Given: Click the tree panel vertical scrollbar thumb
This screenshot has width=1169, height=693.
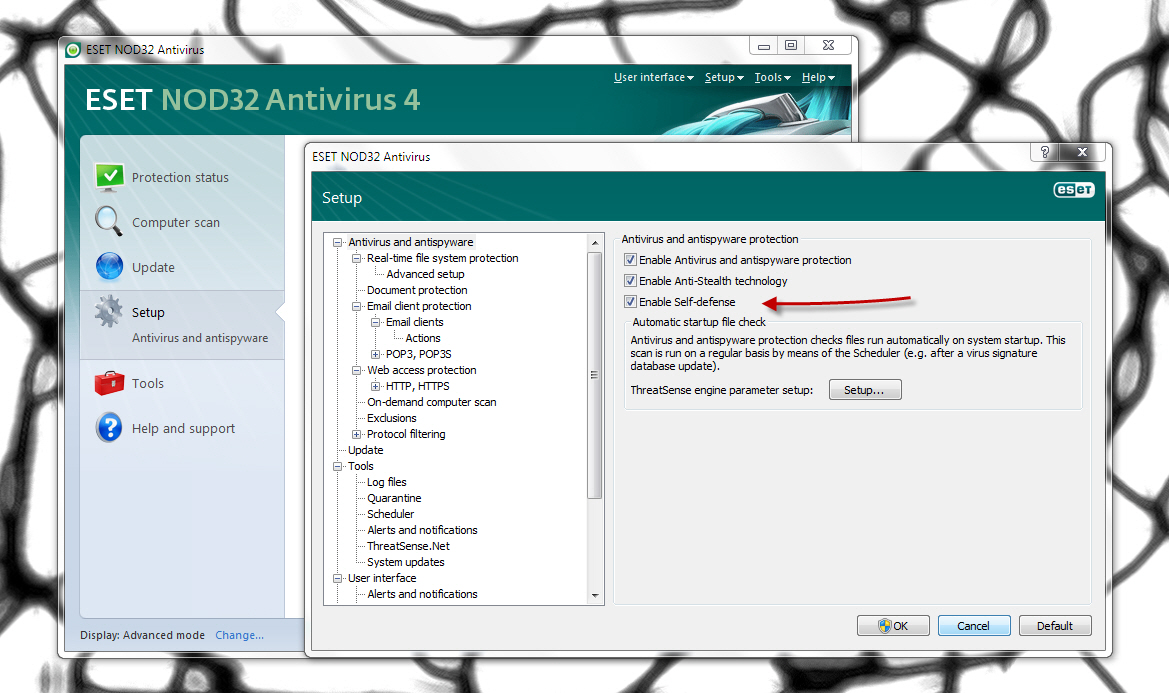Looking at the screenshot, I should click(594, 375).
